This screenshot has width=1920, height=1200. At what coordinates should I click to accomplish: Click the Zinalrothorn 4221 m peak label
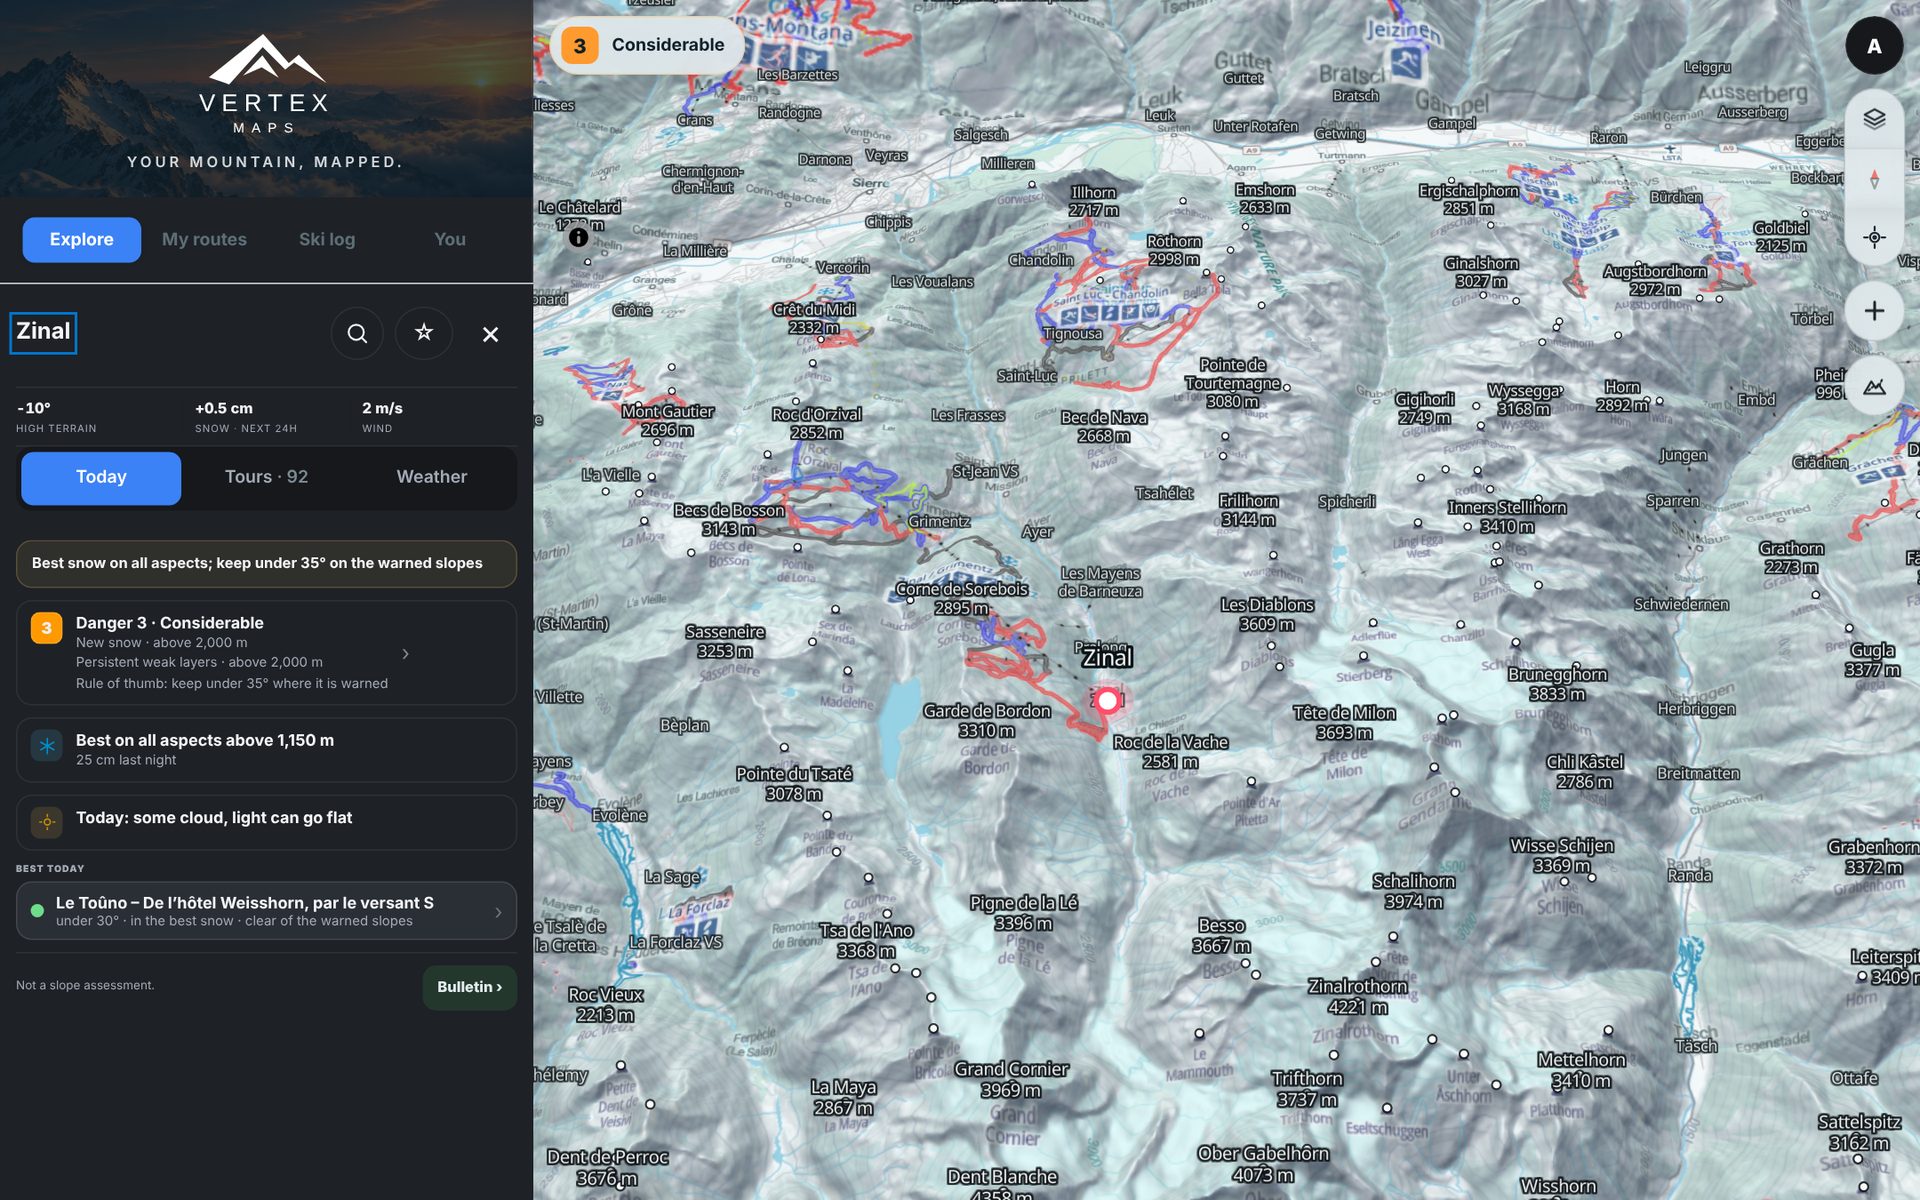pos(1357,996)
